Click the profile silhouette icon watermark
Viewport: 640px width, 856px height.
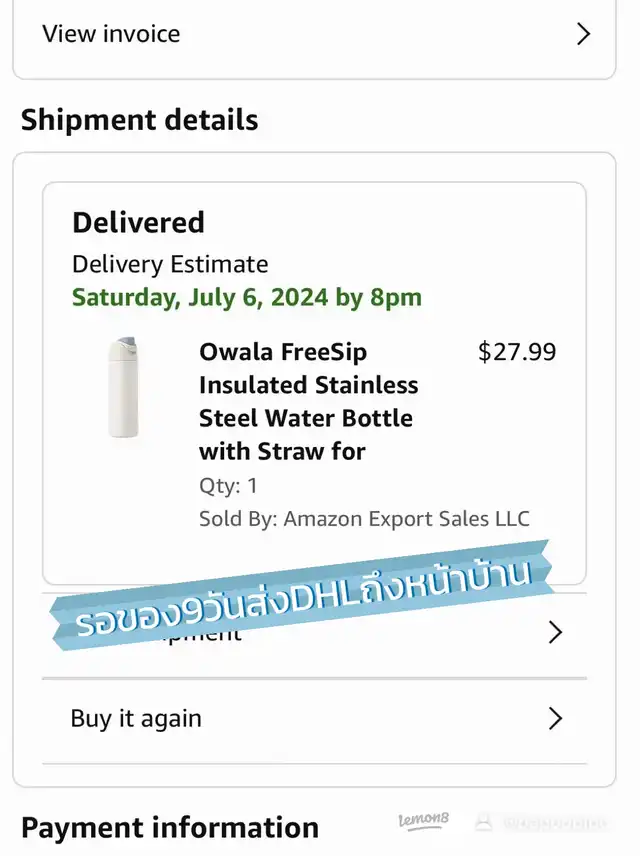[484, 822]
